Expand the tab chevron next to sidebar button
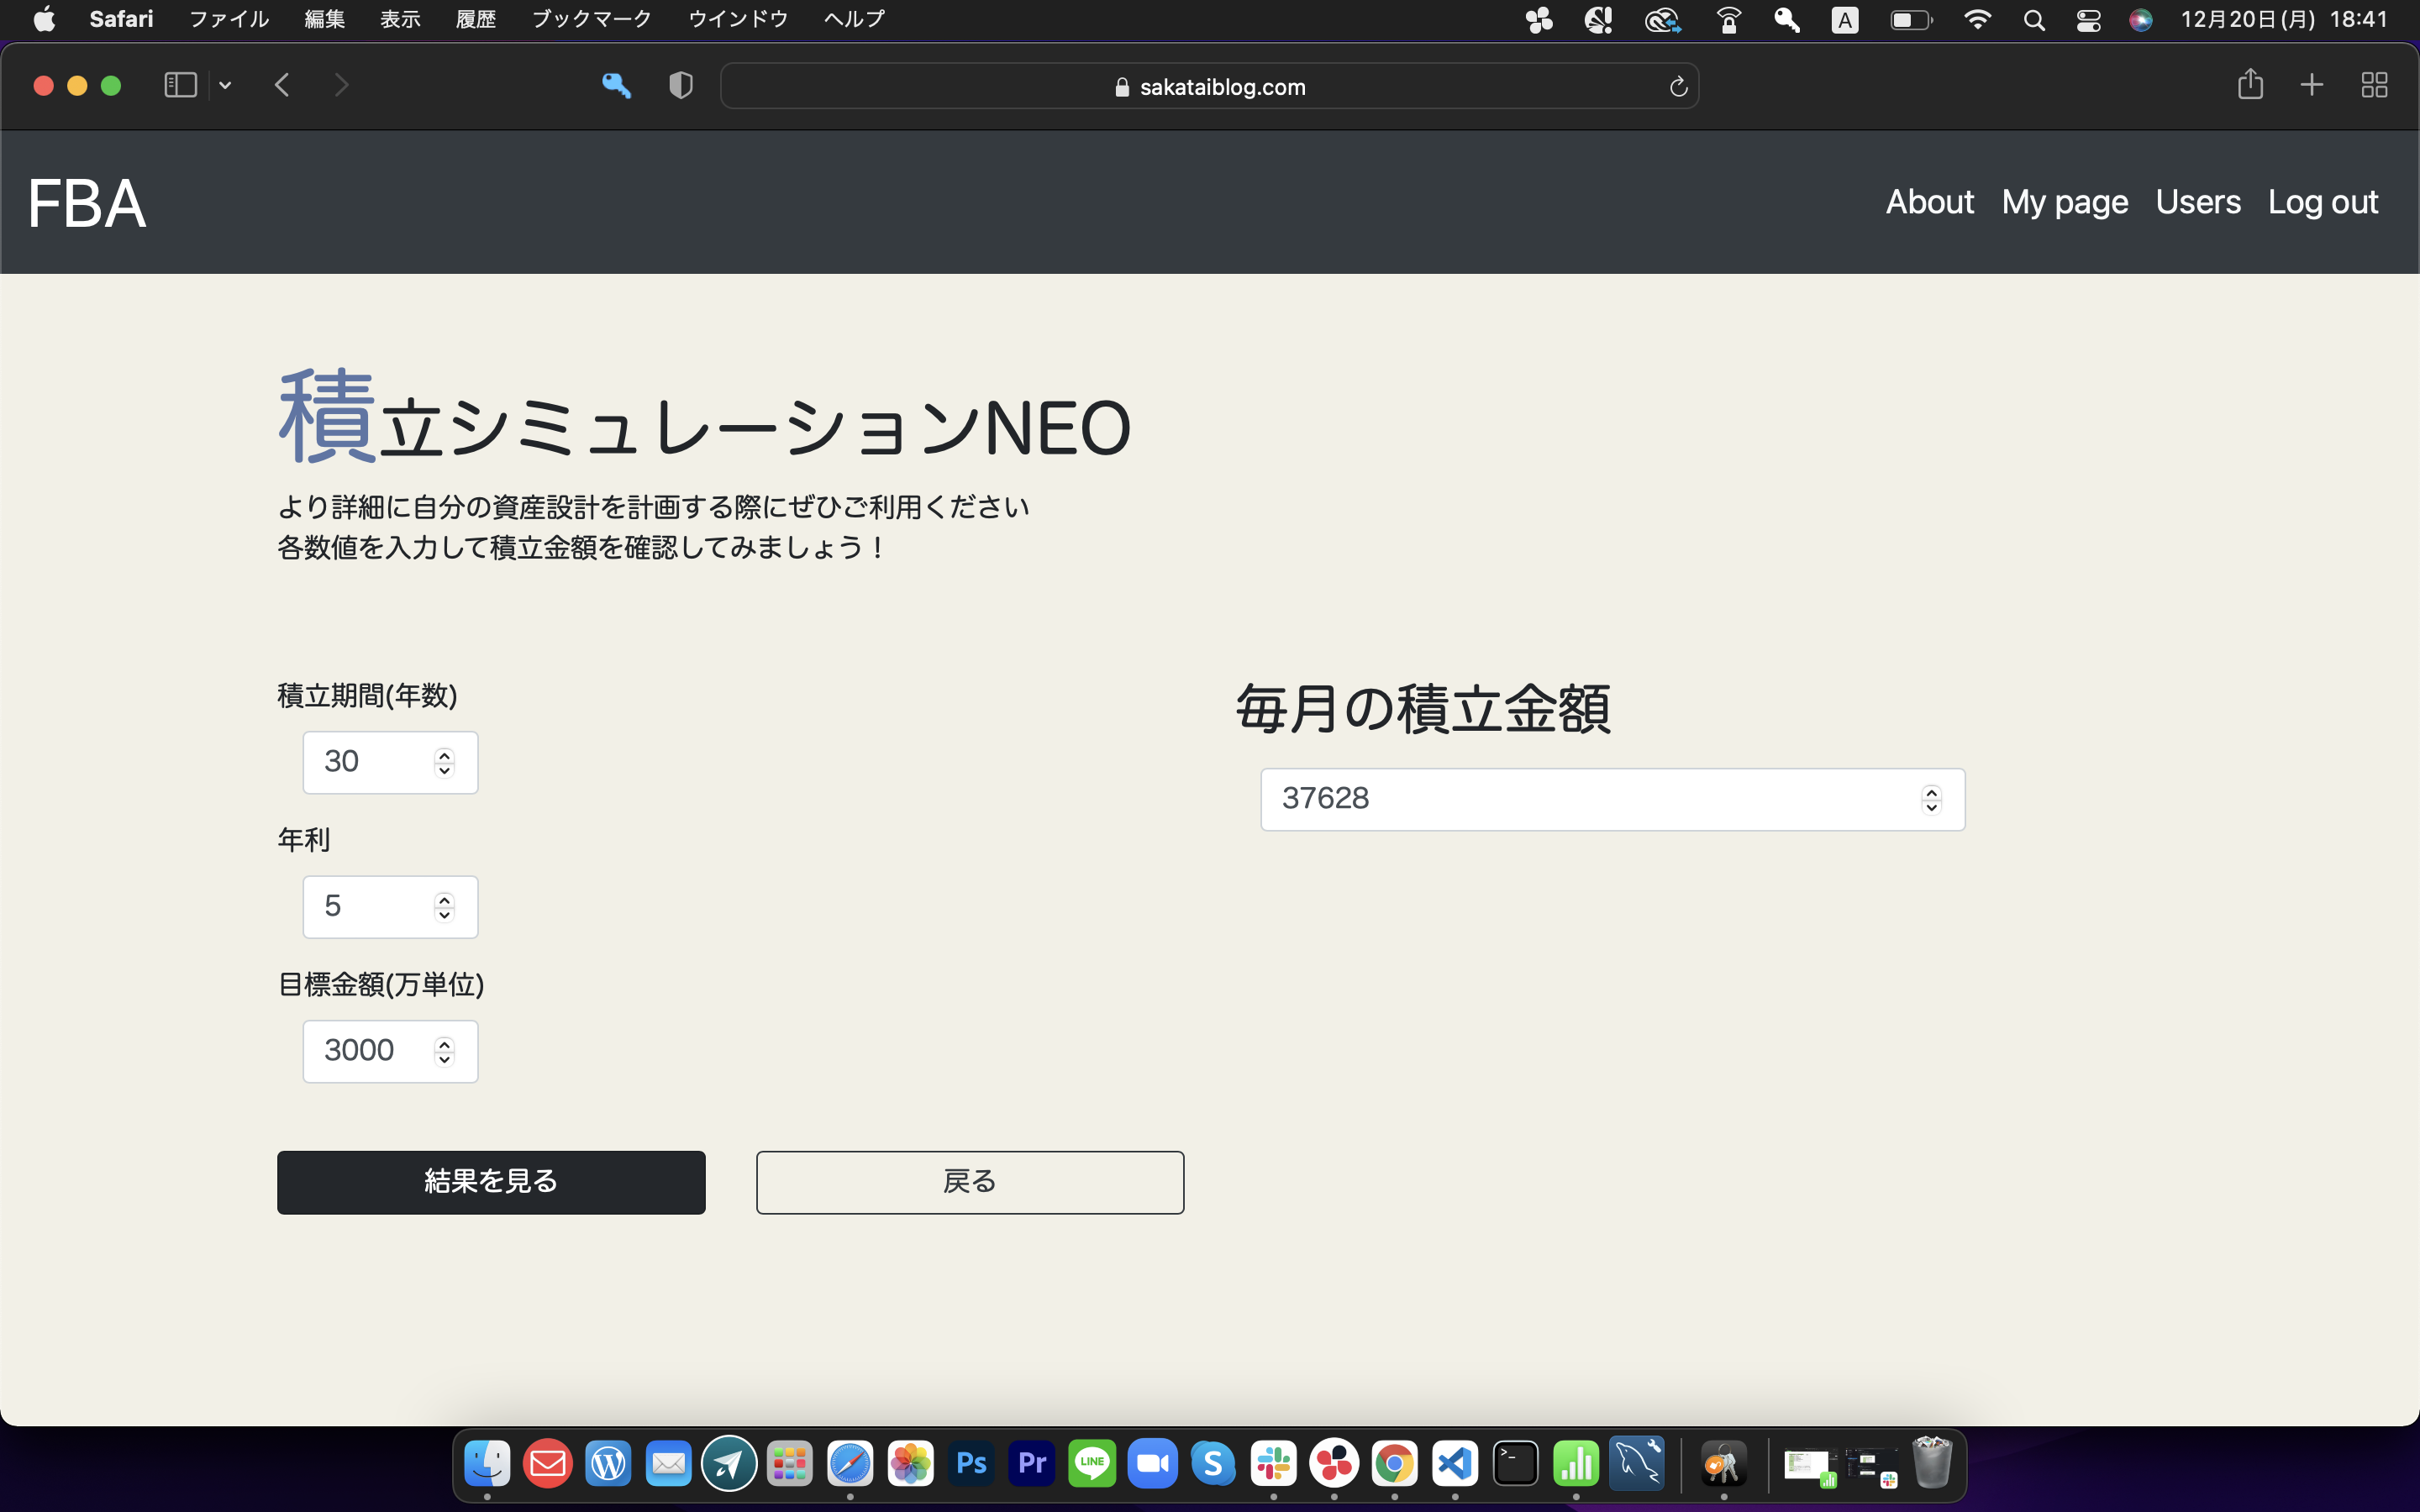 coord(224,85)
